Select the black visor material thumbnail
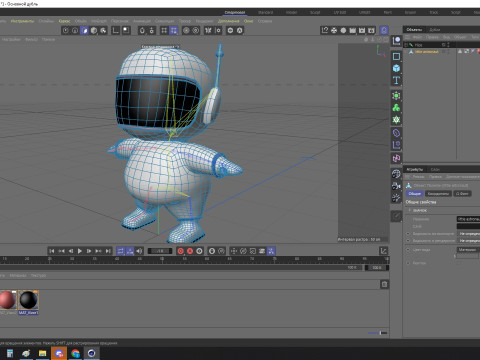Screen dimensions: 480x360 [29, 300]
